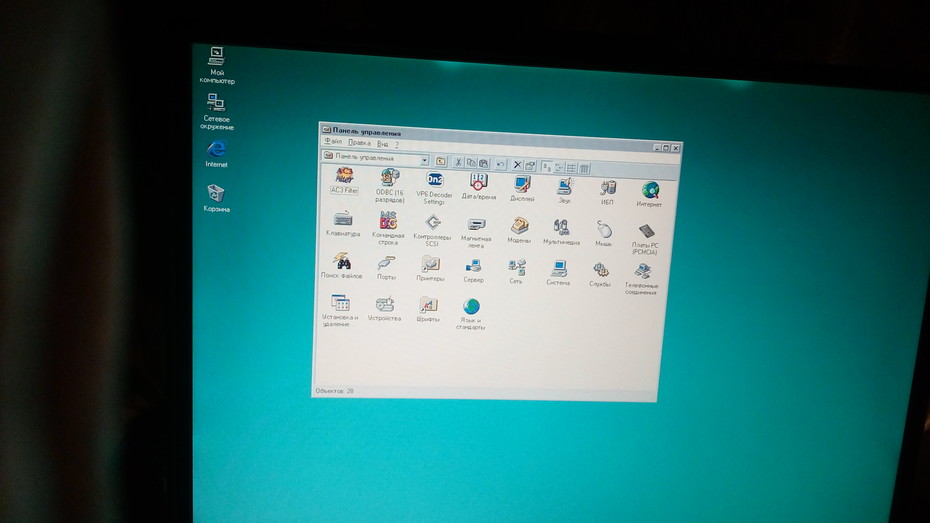
Task: Open Установка и удаление programs icon
Action: coord(340,311)
